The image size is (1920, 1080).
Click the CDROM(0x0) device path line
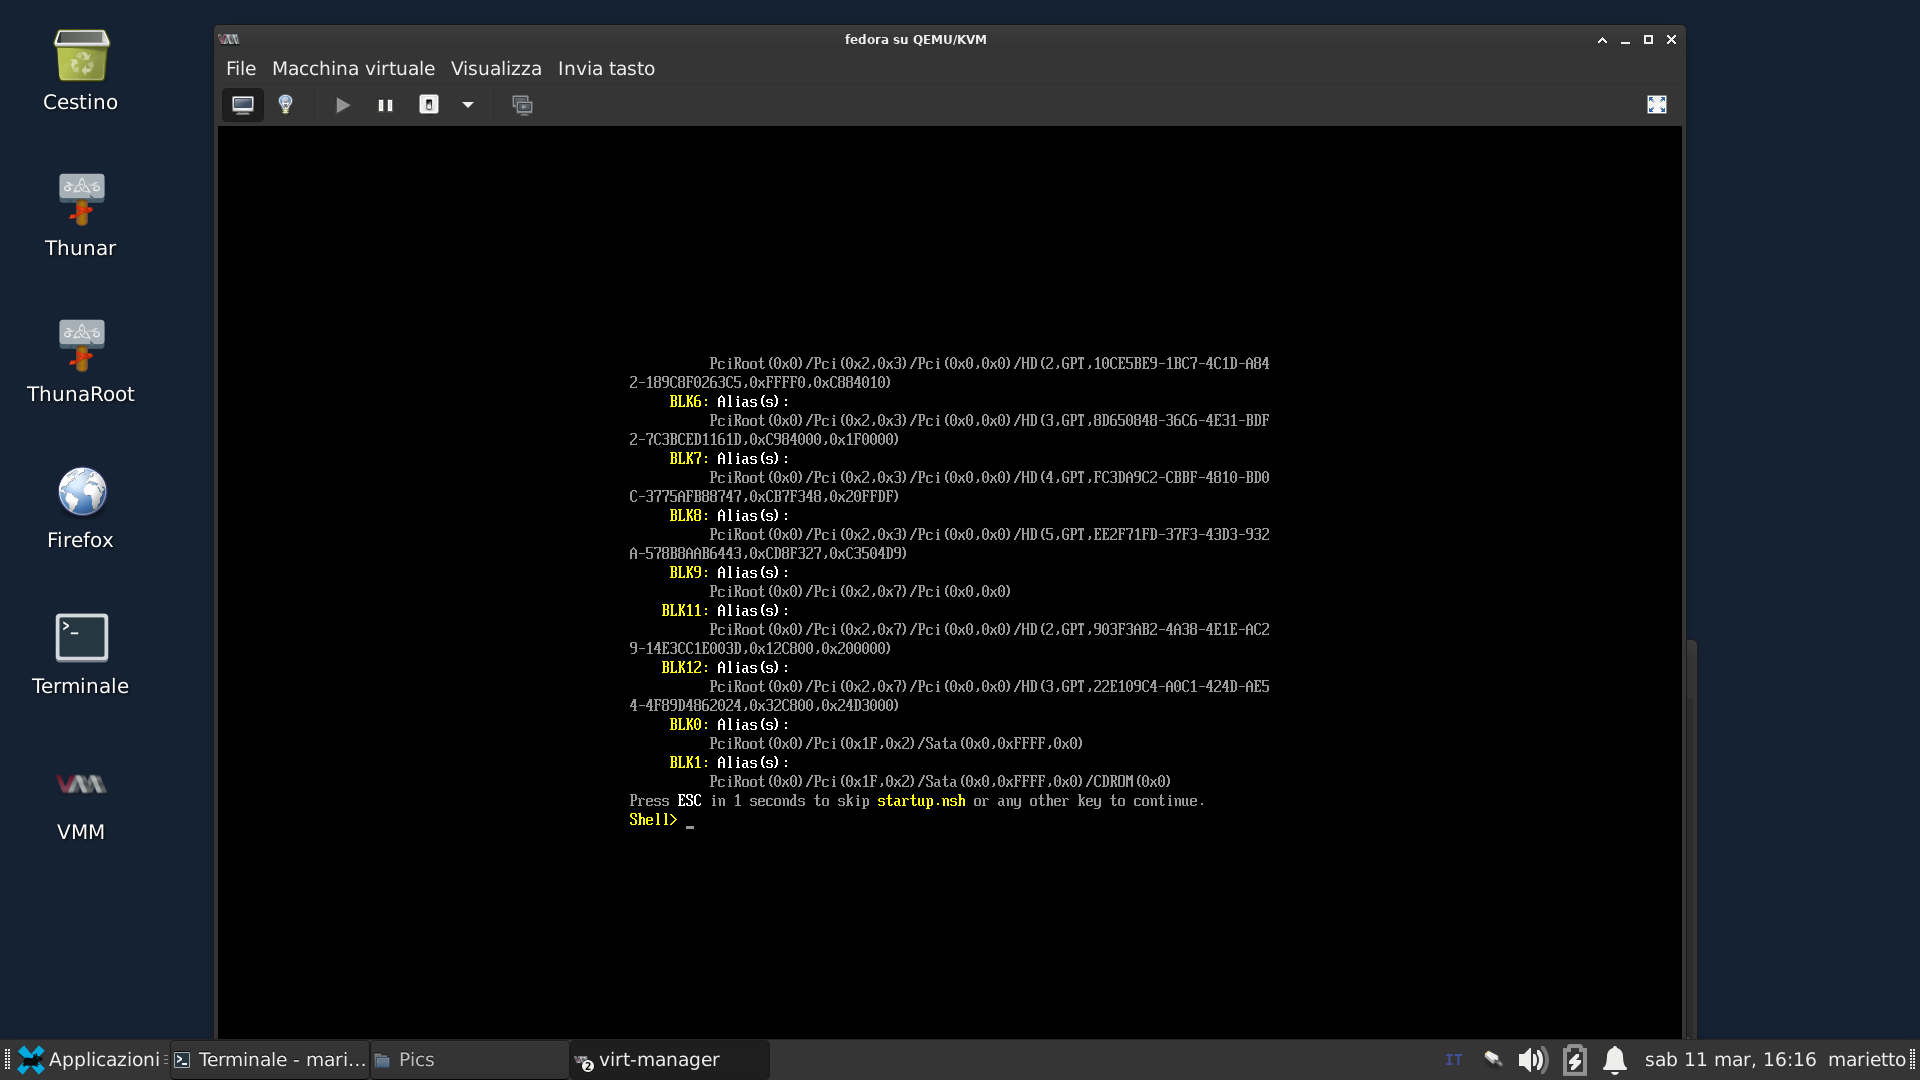coord(940,782)
